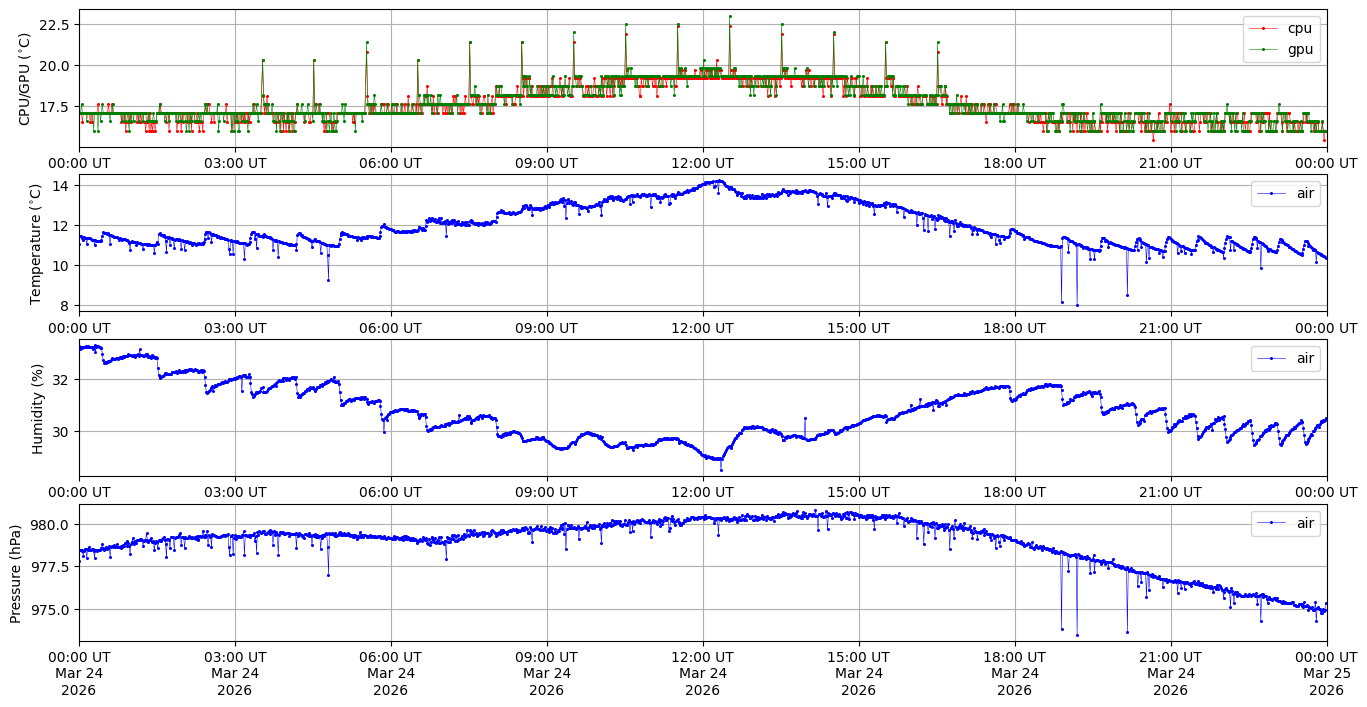Click '12:00 UT' tick below the CPU/GPU plot

pyautogui.click(x=702, y=162)
